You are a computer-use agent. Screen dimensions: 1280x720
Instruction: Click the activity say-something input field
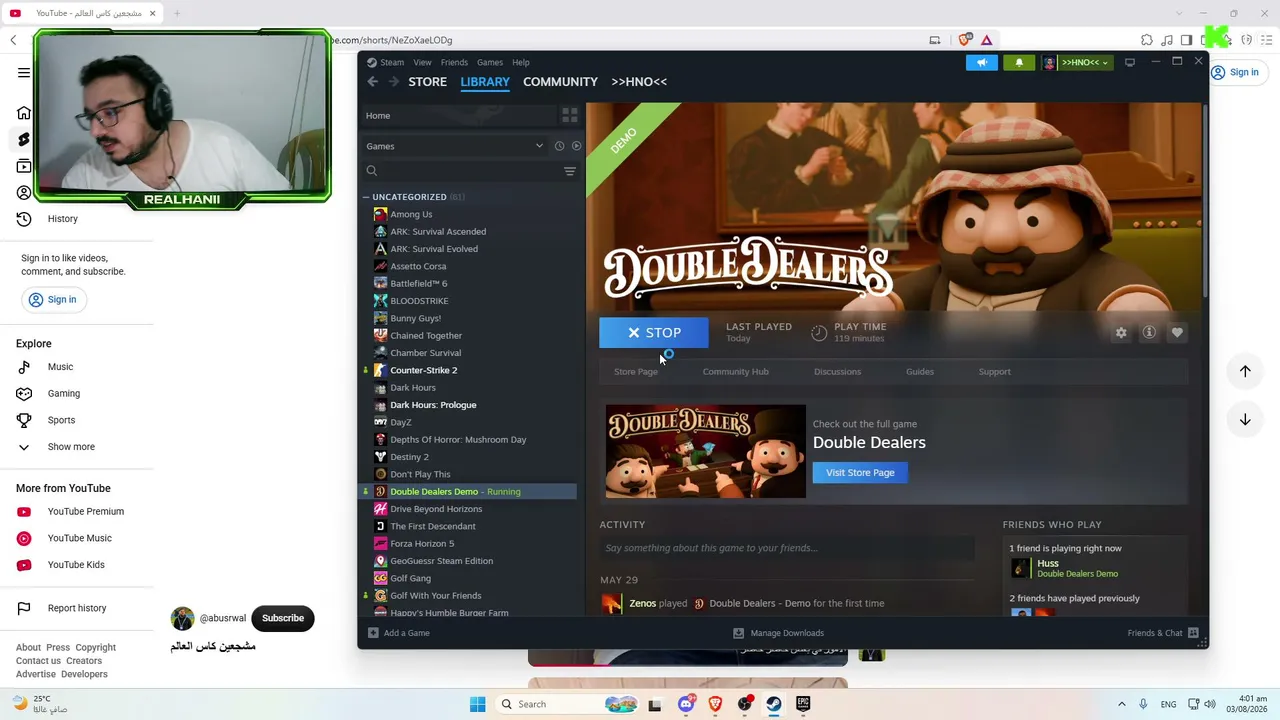(x=787, y=548)
